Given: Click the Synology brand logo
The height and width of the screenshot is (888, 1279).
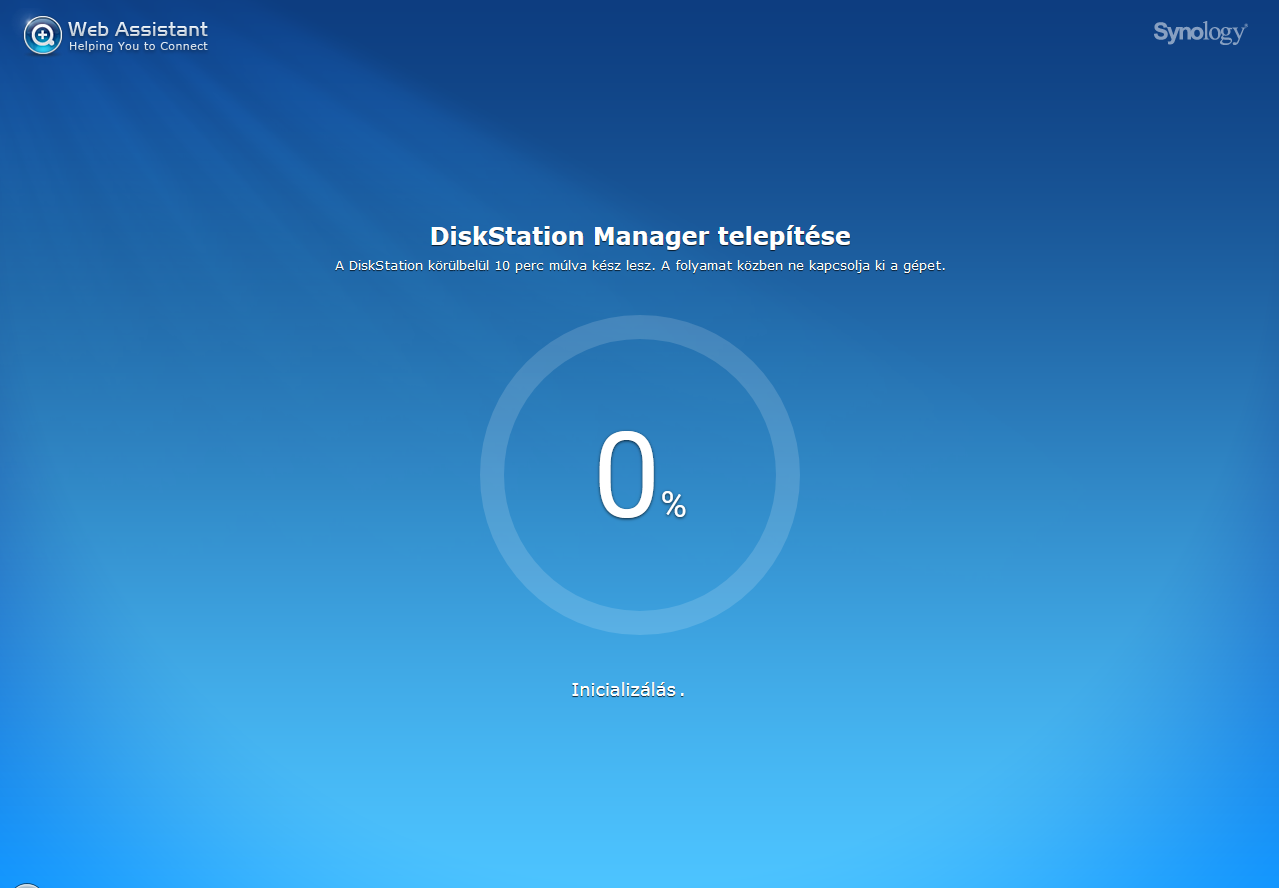Looking at the screenshot, I should click(1200, 33).
